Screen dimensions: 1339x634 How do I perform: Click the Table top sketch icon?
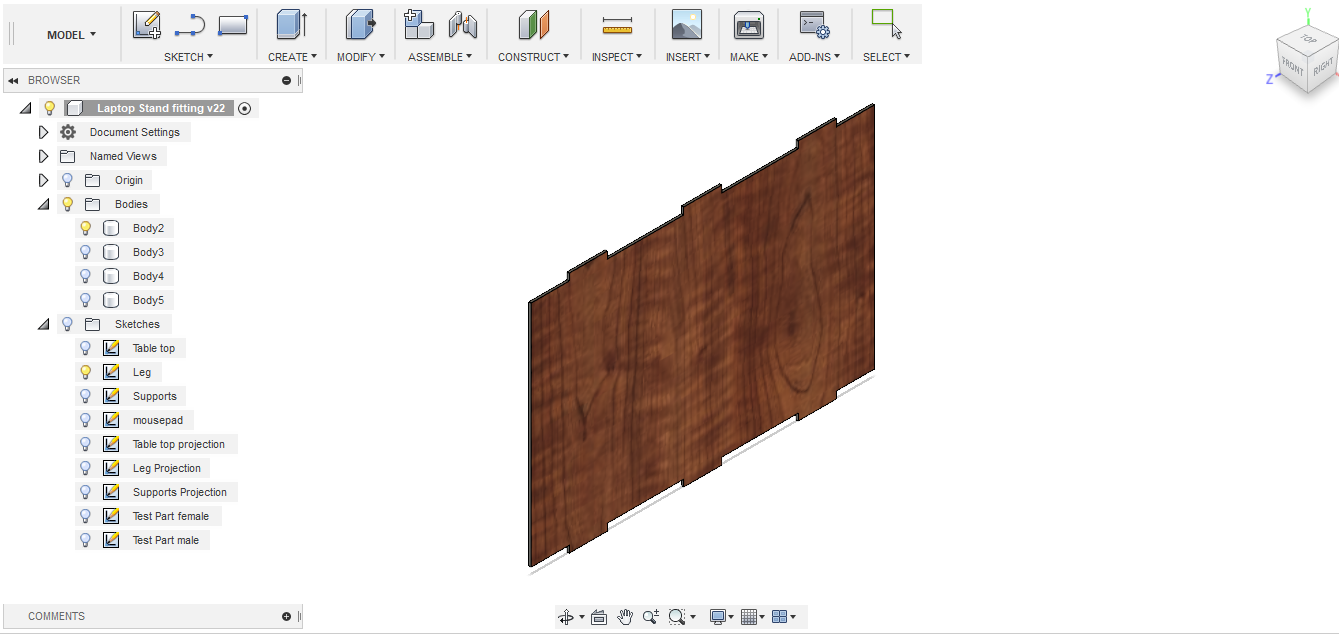[x=111, y=348]
